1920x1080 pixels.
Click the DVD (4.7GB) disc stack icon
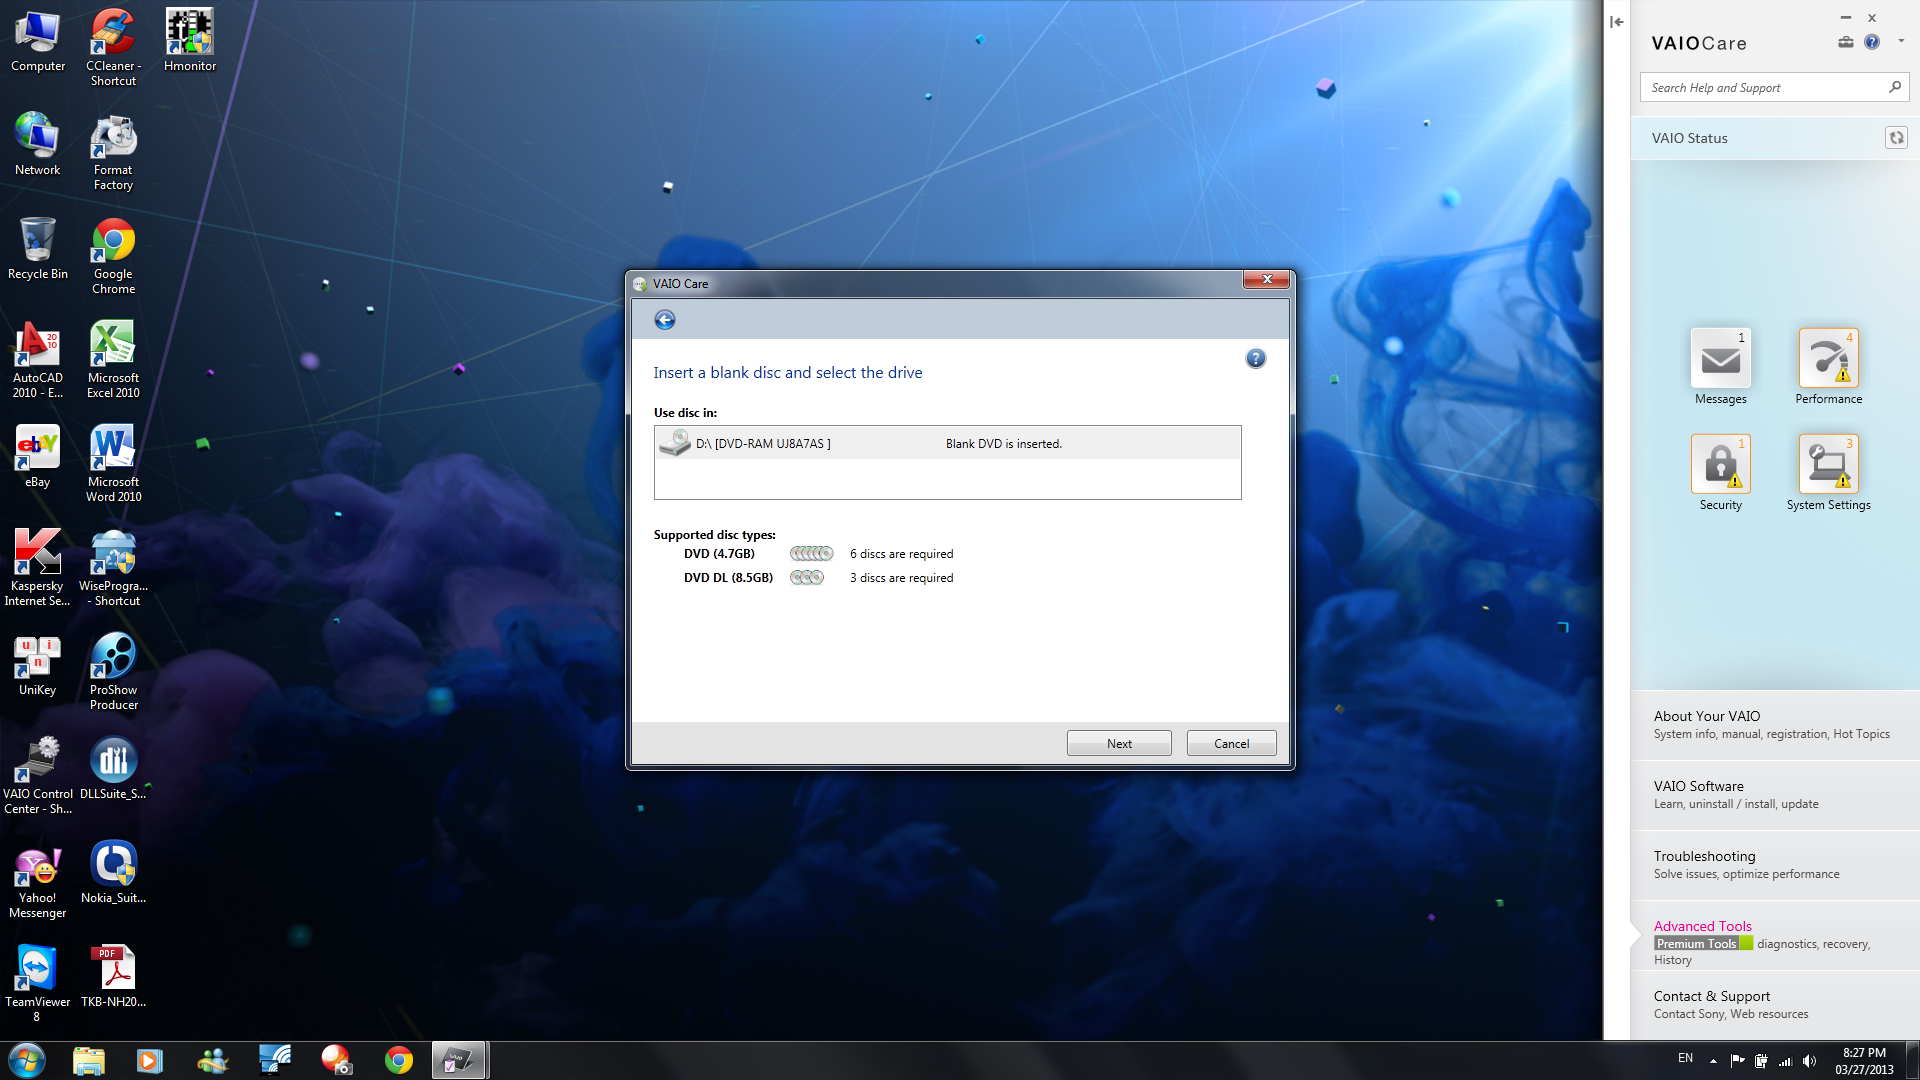pyautogui.click(x=811, y=553)
